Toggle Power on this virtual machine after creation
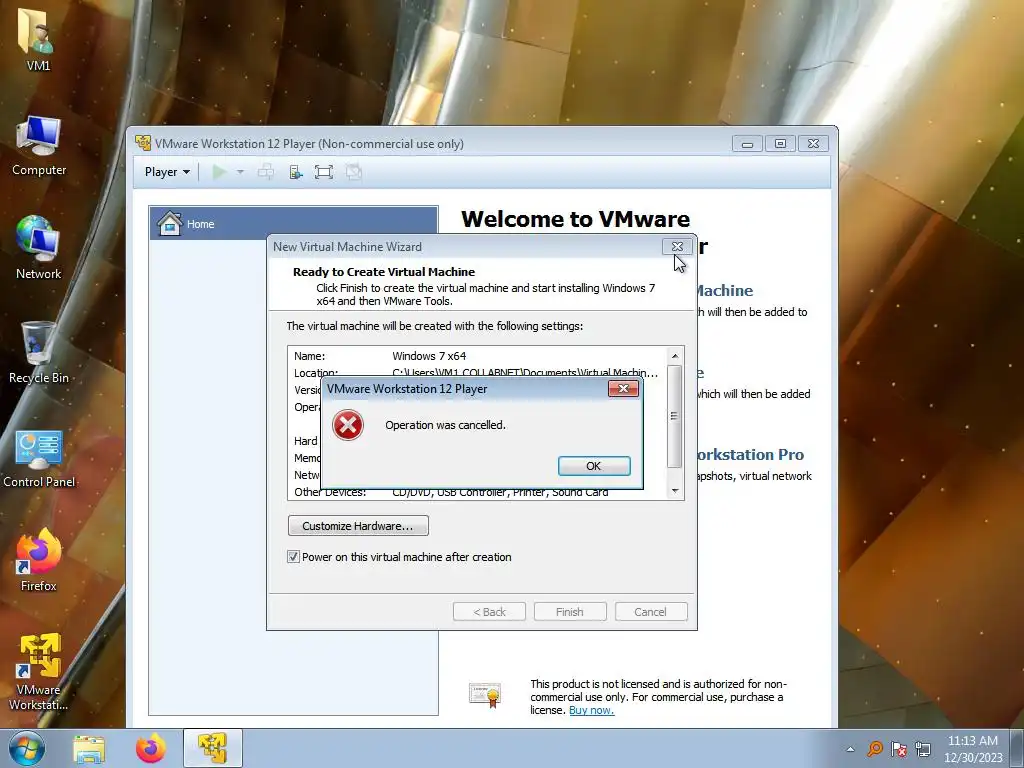Screen dimensions: 1024x768 pos(293,557)
